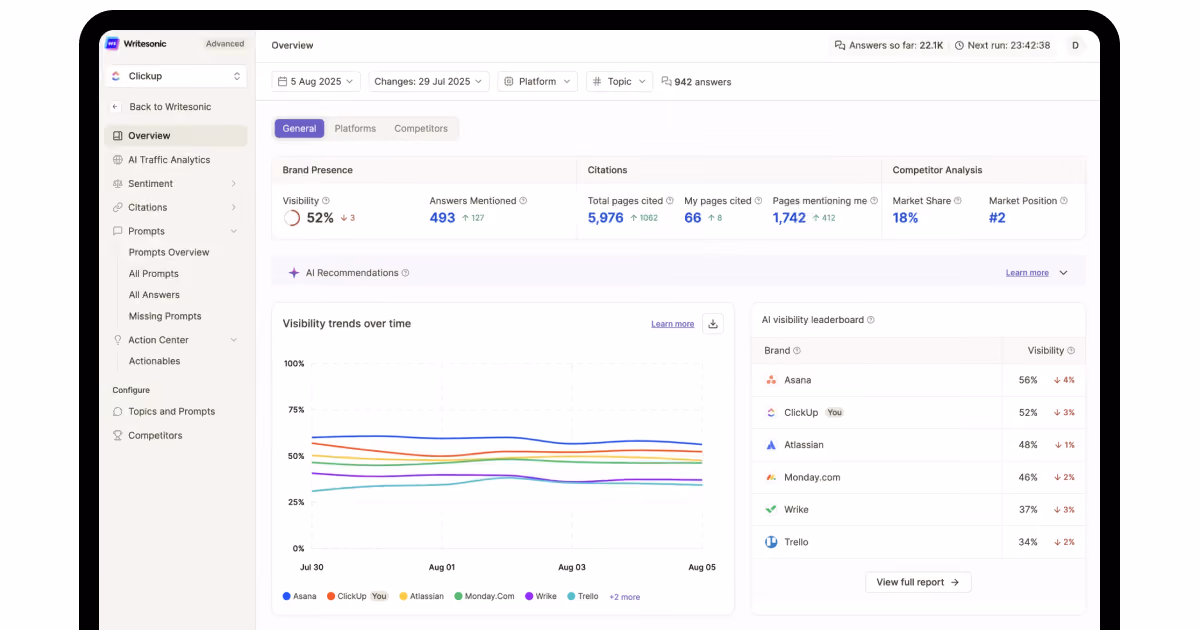Click the My pages cited info icon
This screenshot has height=630, width=1200.
click(758, 201)
